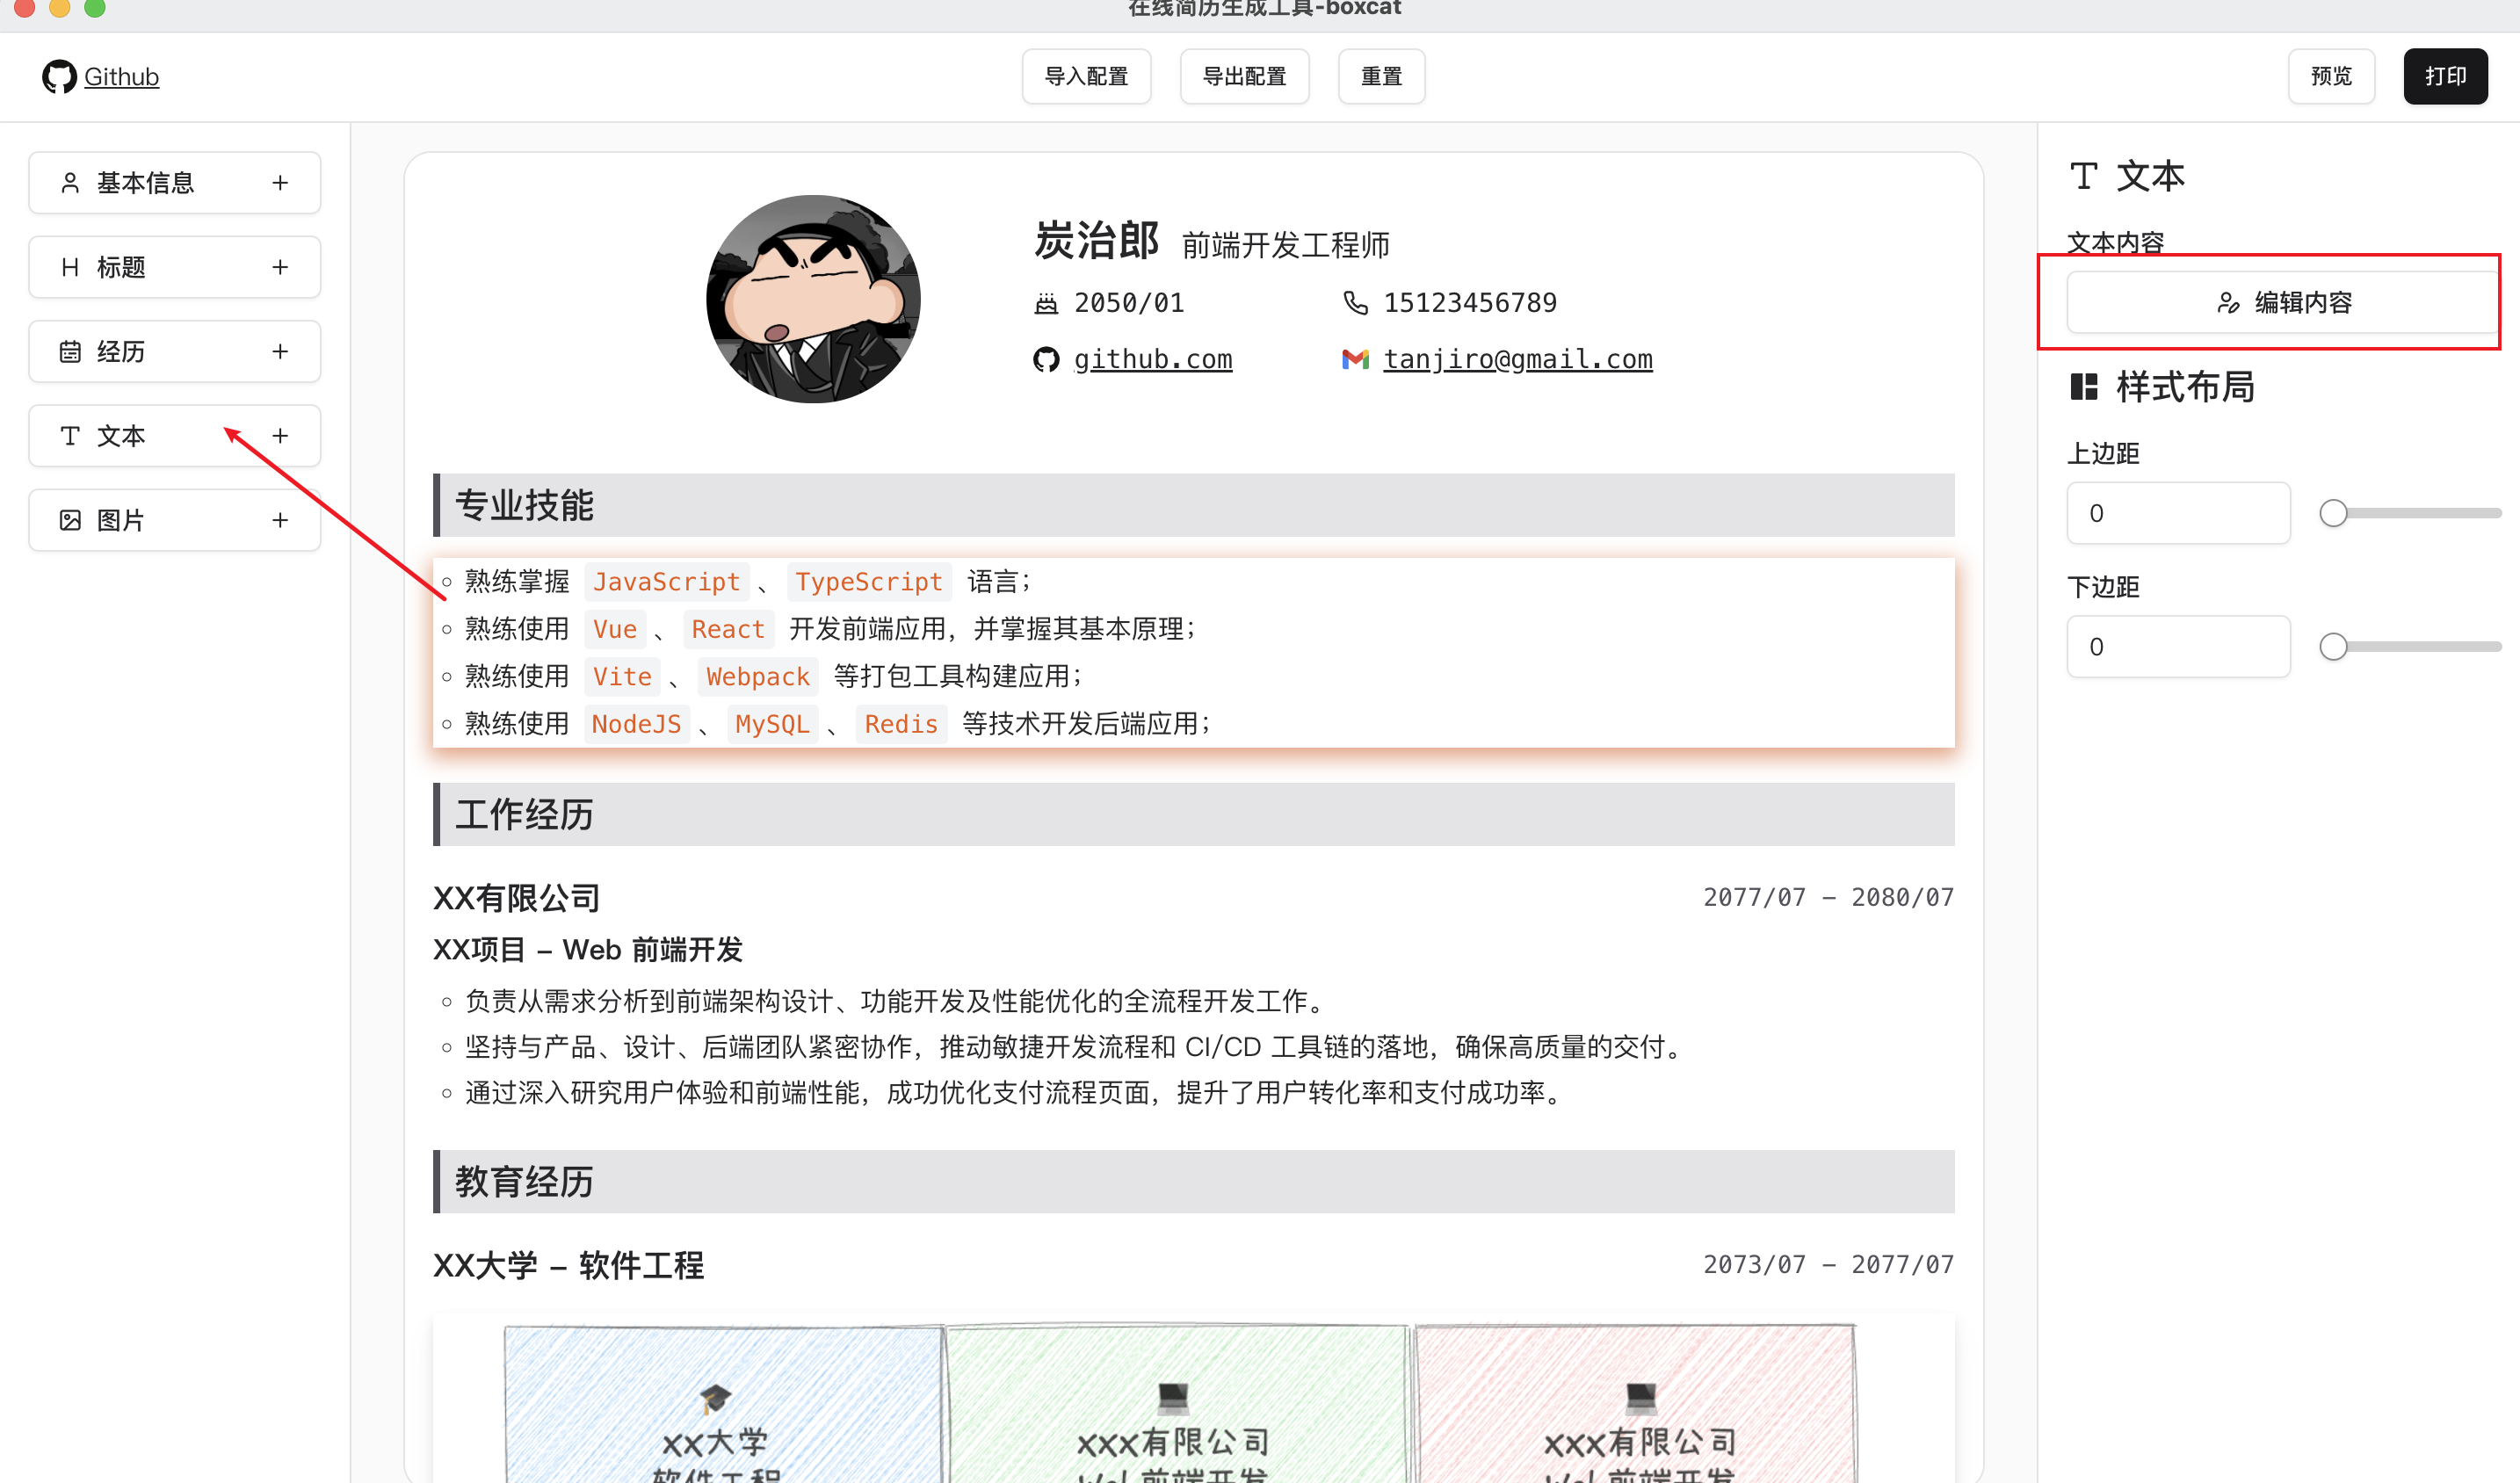The image size is (2520, 1483).
Task: Click the blue XX大学 timeline card
Action: 724,1405
